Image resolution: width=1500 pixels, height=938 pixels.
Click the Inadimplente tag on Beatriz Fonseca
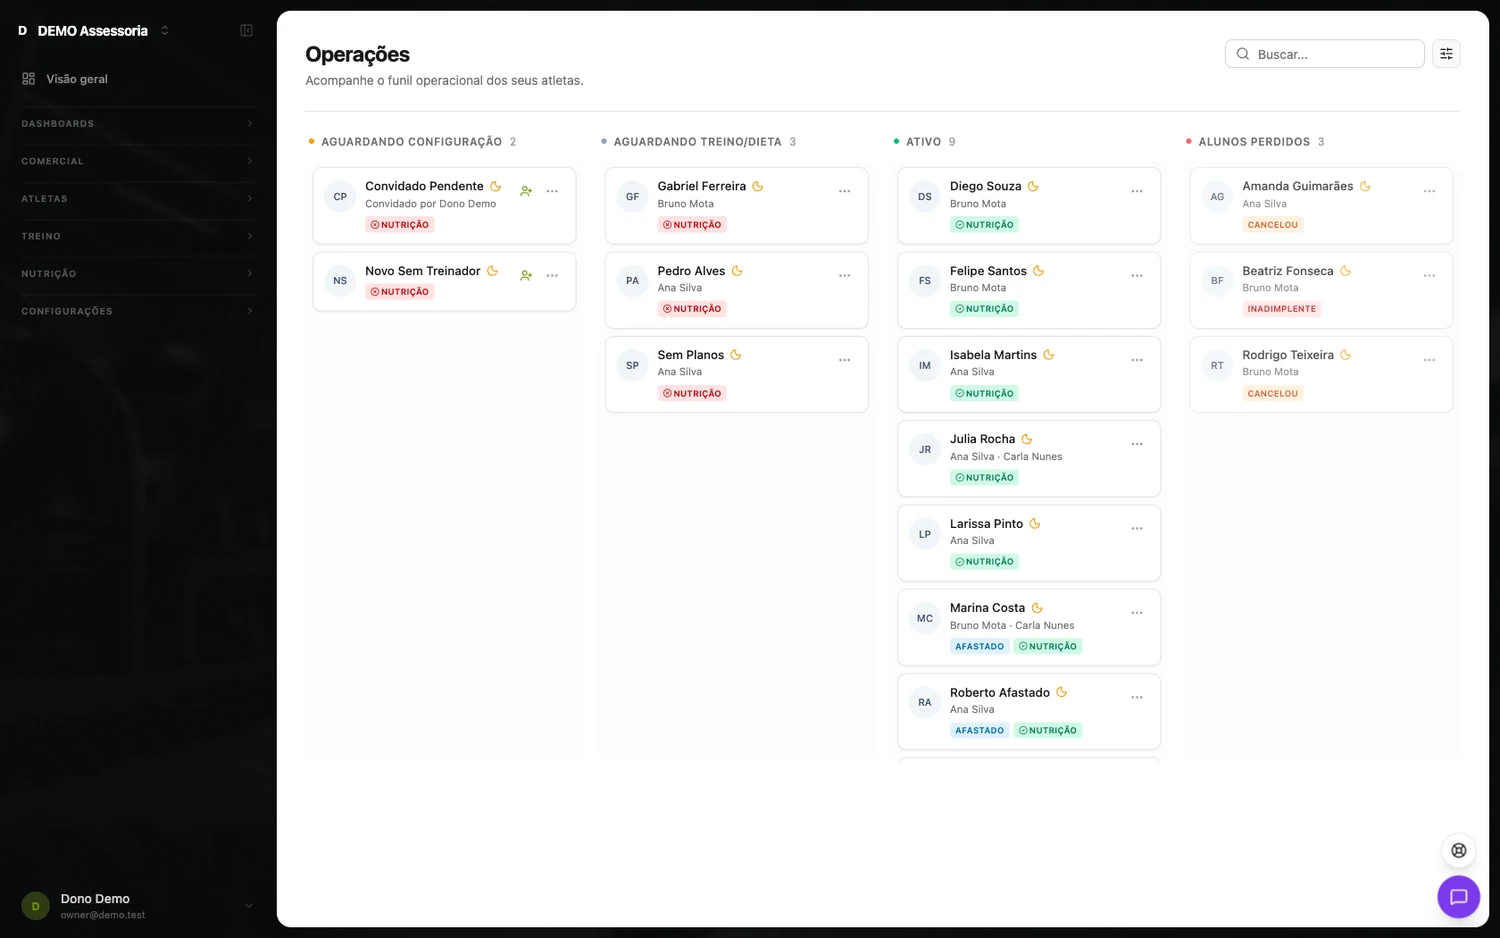coord(1281,309)
